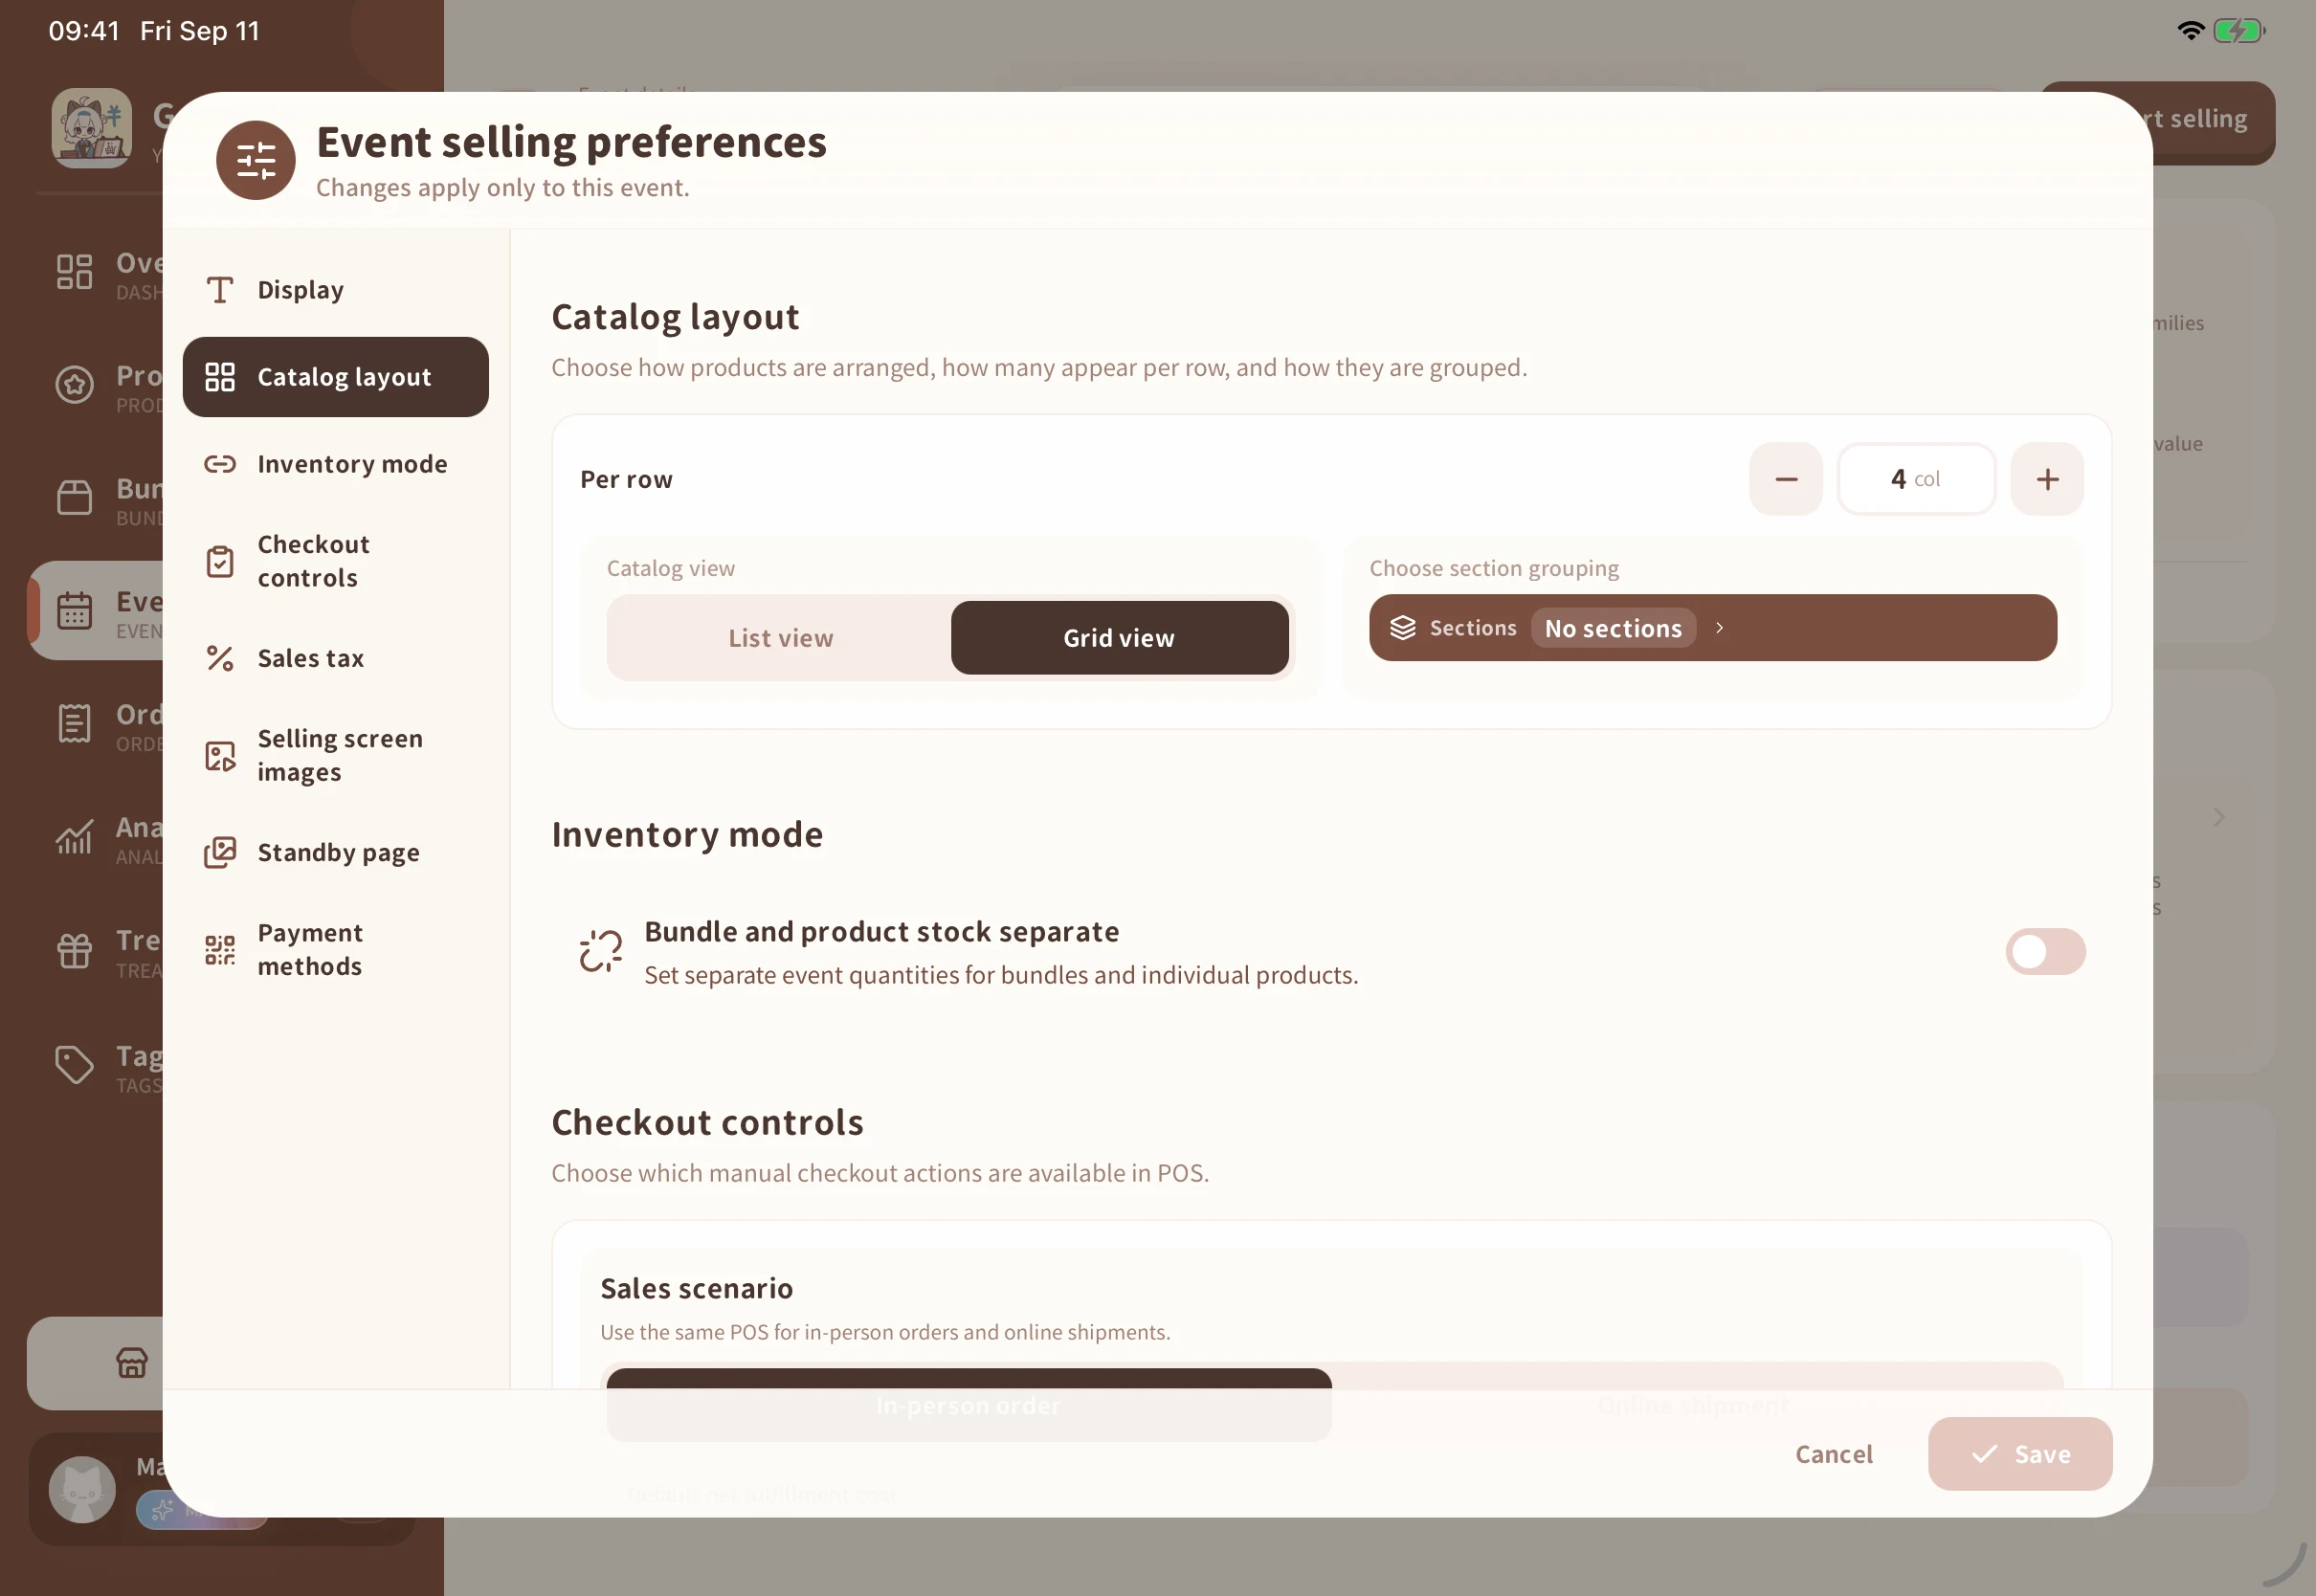Screen dimensions: 2316x1596
Task: Switch catalog view to List view
Action: pyautogui.click(x=780, y=638)
